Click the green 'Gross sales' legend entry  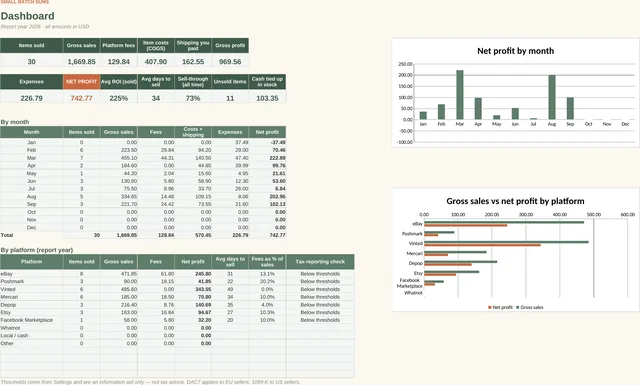pyautogui.click(x=530, y=307)
